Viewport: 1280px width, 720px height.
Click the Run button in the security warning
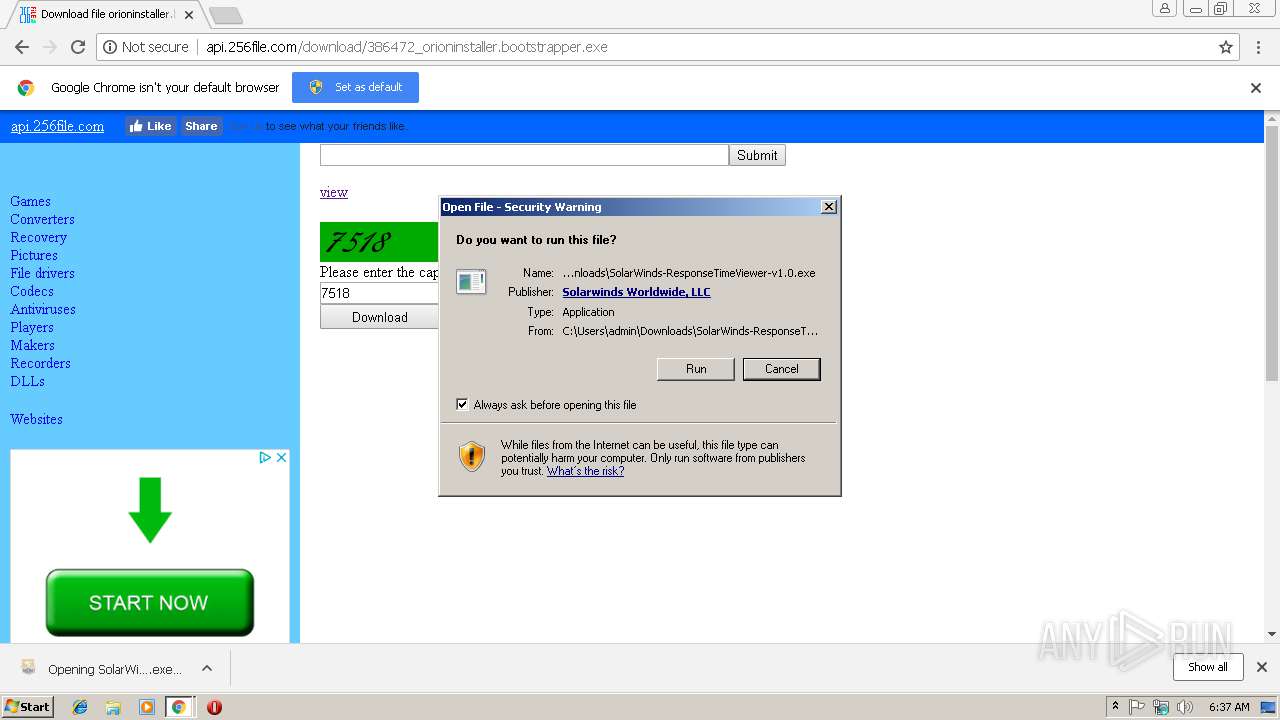click(696, 369)
